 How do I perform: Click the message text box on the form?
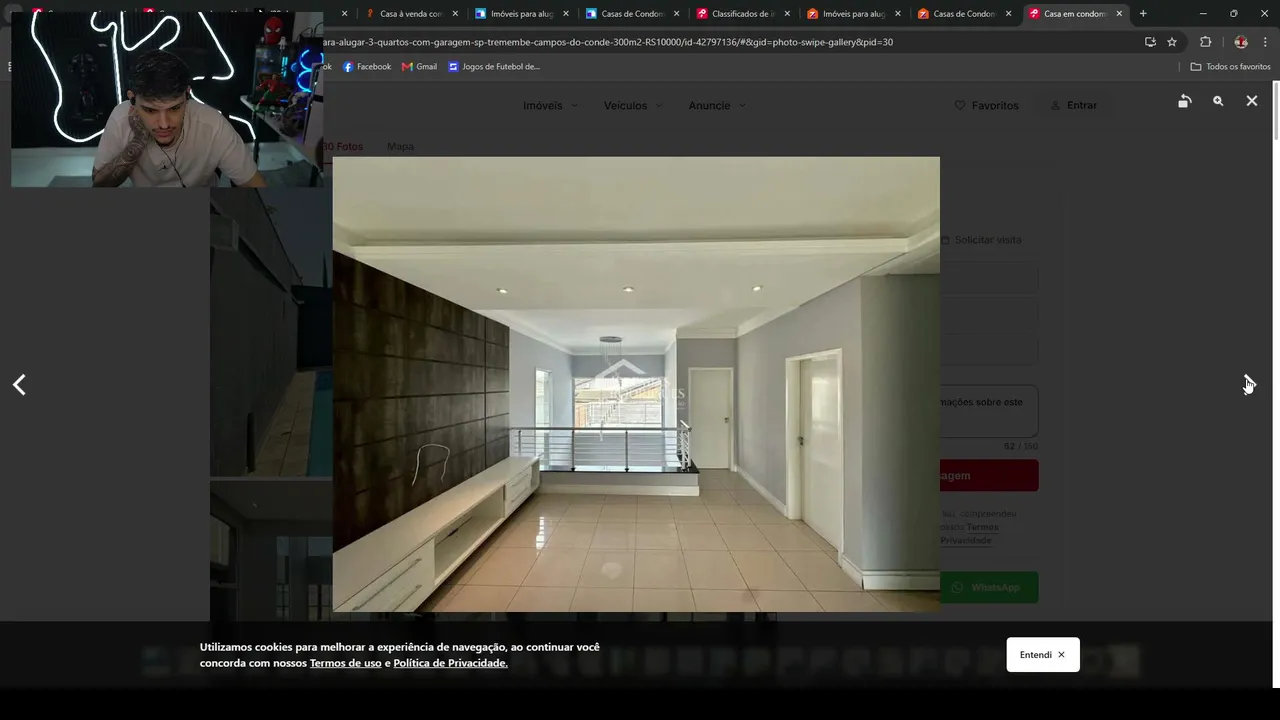click(x=989, y=411)
